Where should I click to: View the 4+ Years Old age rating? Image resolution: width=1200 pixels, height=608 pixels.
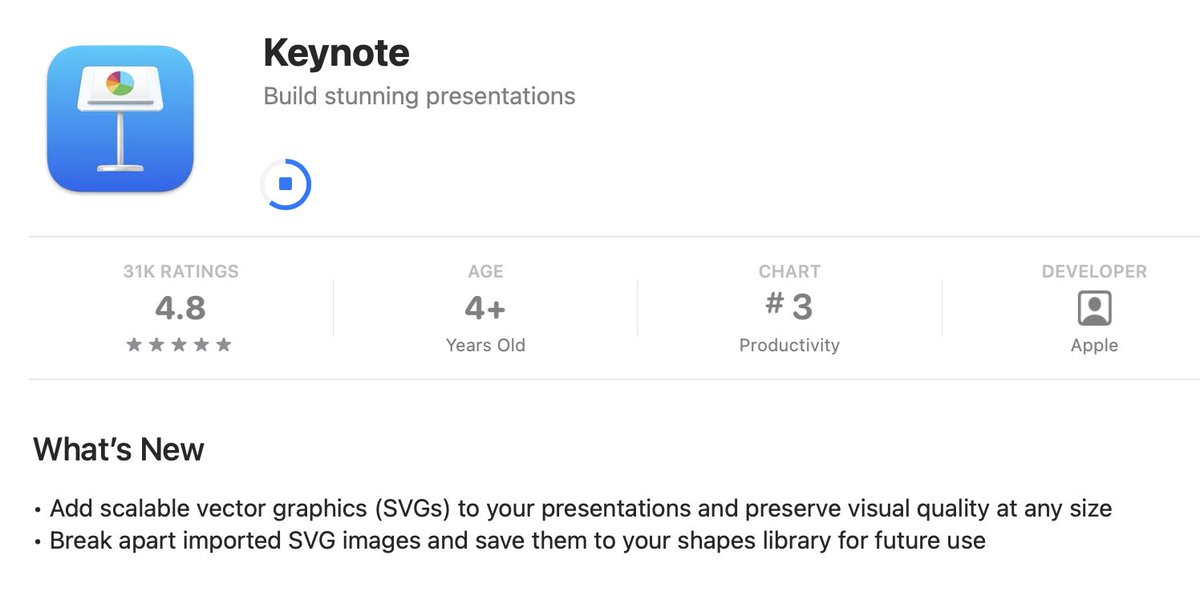(485, 306)
